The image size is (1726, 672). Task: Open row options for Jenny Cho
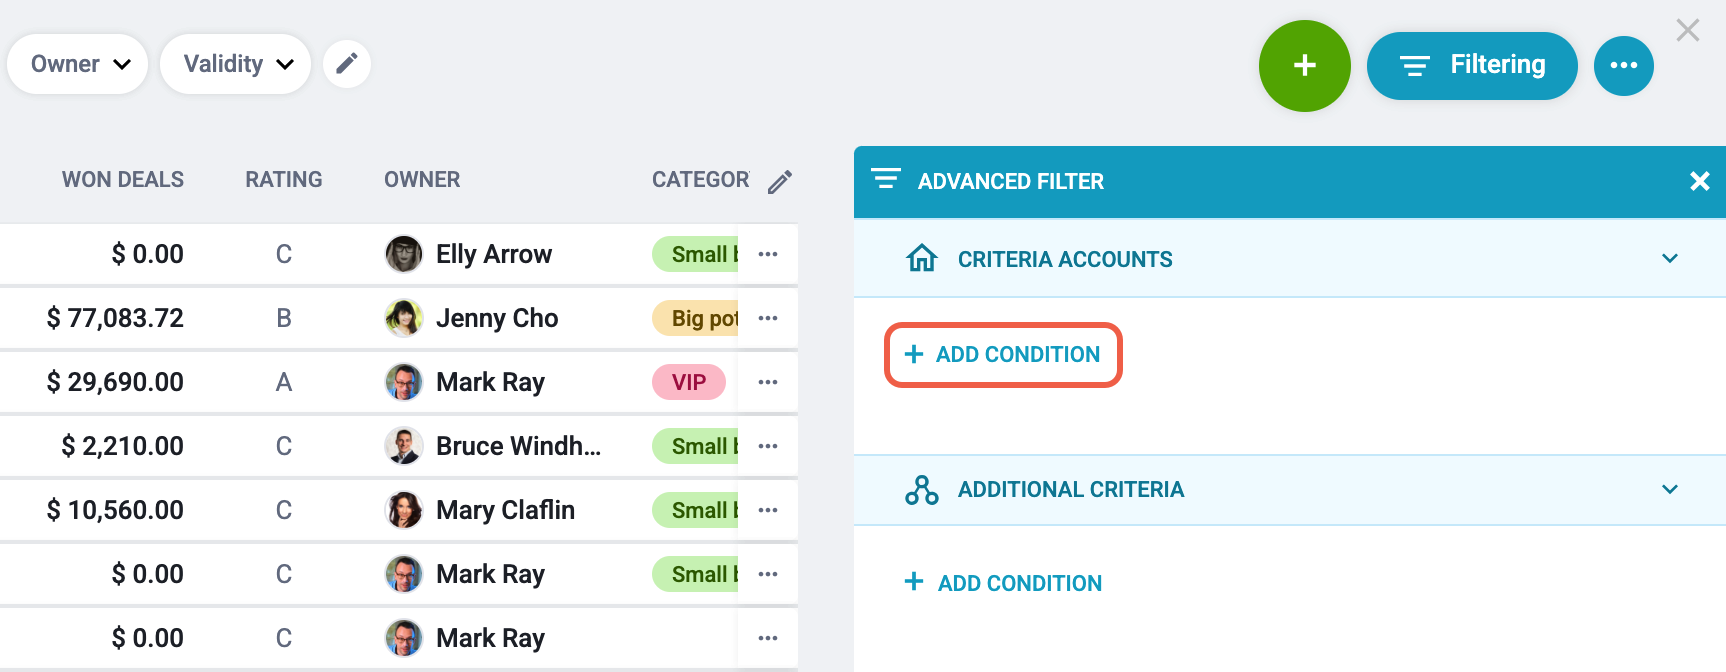[x=768, y=318]
